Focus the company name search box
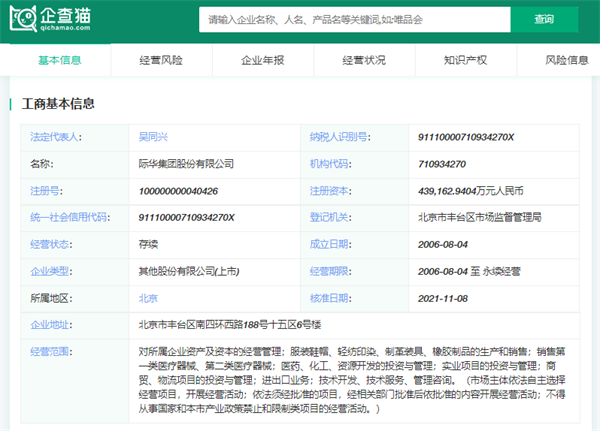This screenshot has width=600, height=431. pyautogui.click(x=354, y=20)
